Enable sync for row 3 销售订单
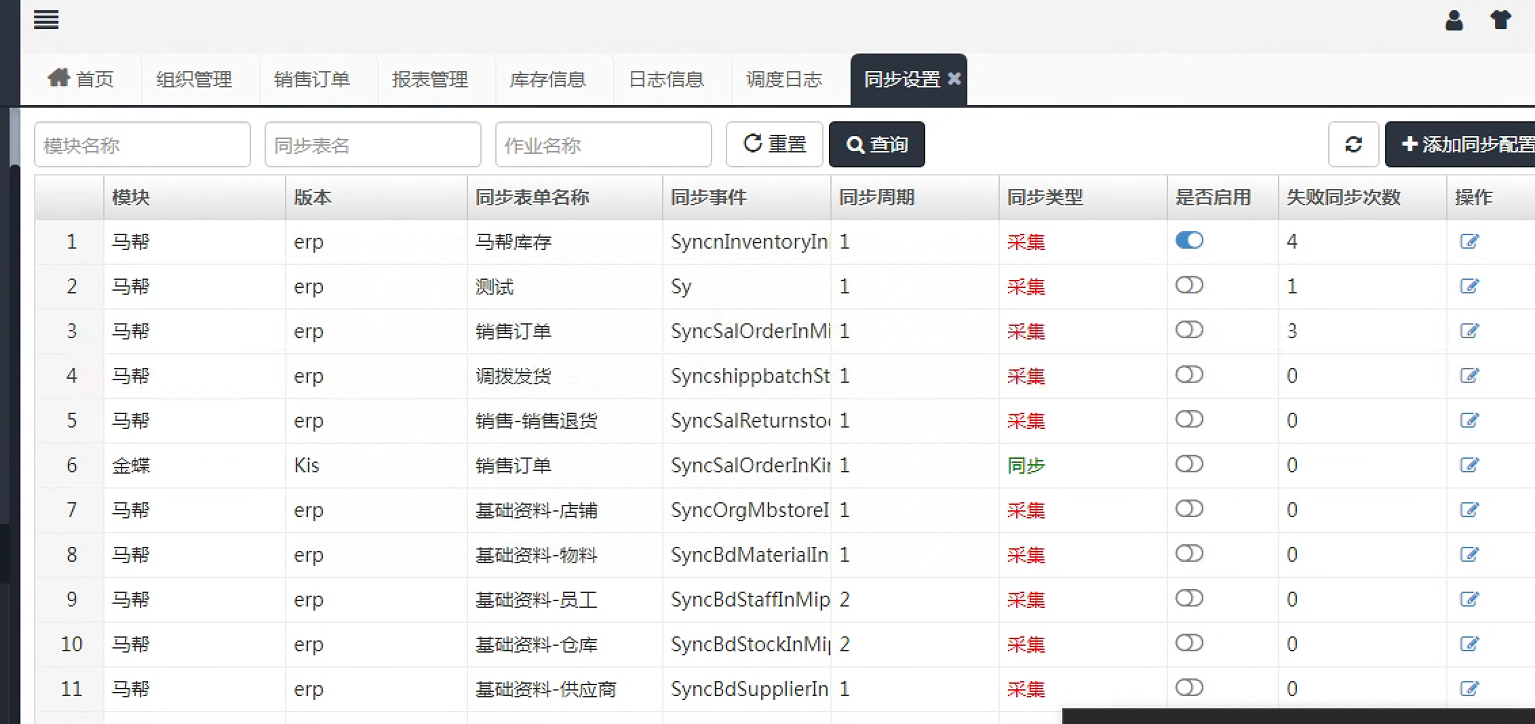Viewport: 1535px width, 724px height. [1189, 330]
